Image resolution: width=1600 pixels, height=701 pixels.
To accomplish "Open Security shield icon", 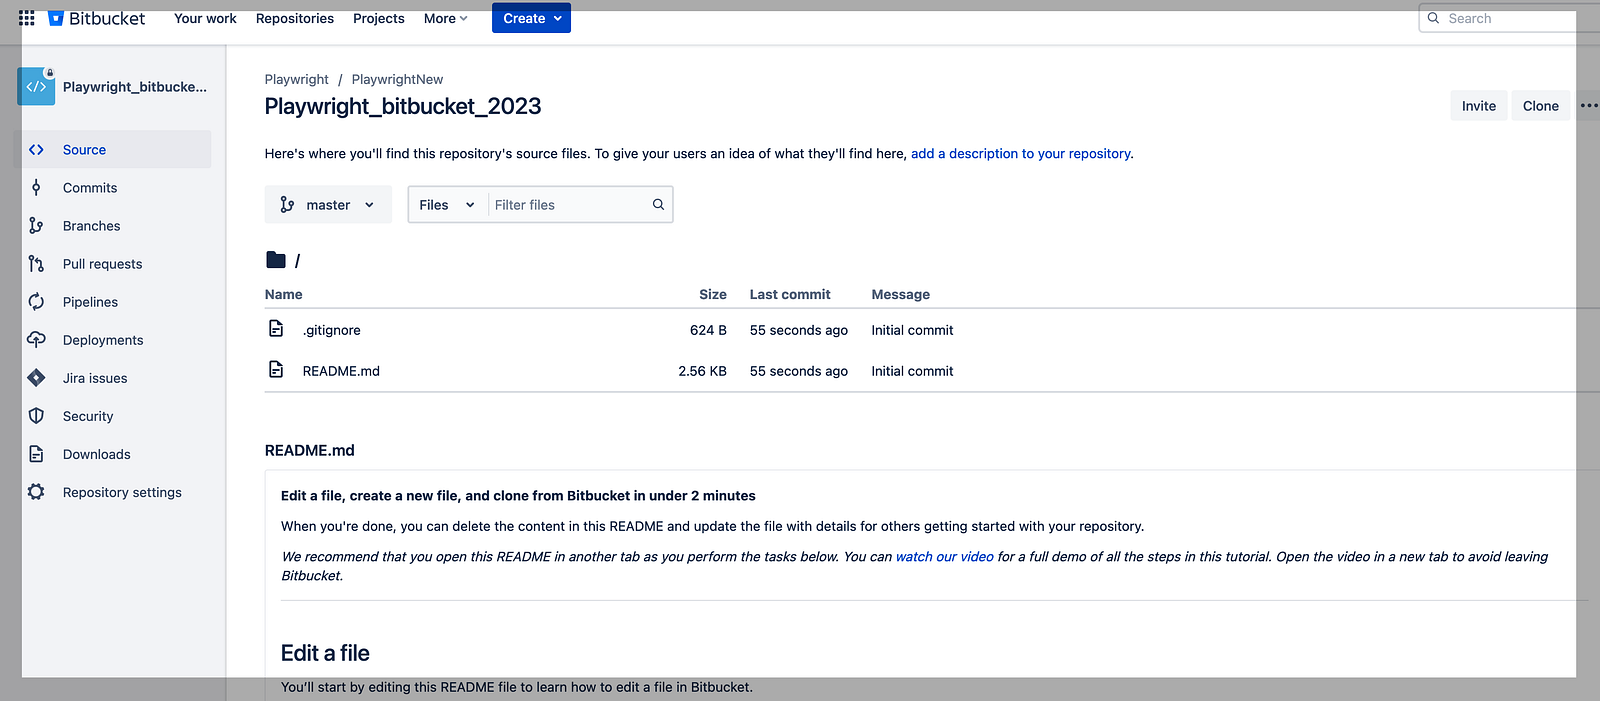I will [x=36, y=416].
